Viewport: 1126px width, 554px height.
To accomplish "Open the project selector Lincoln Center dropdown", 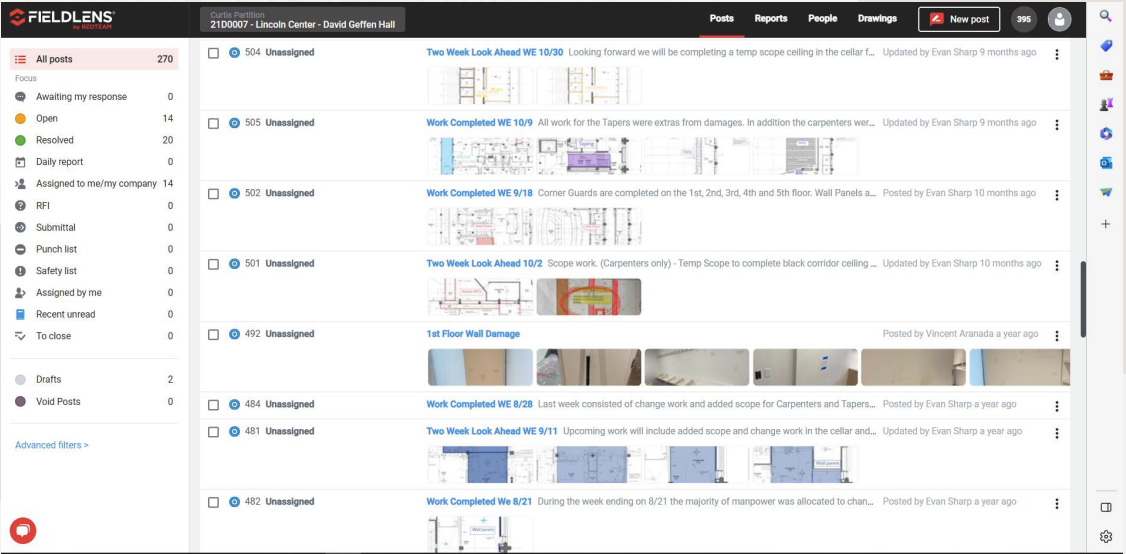I will tap(302, 19).
